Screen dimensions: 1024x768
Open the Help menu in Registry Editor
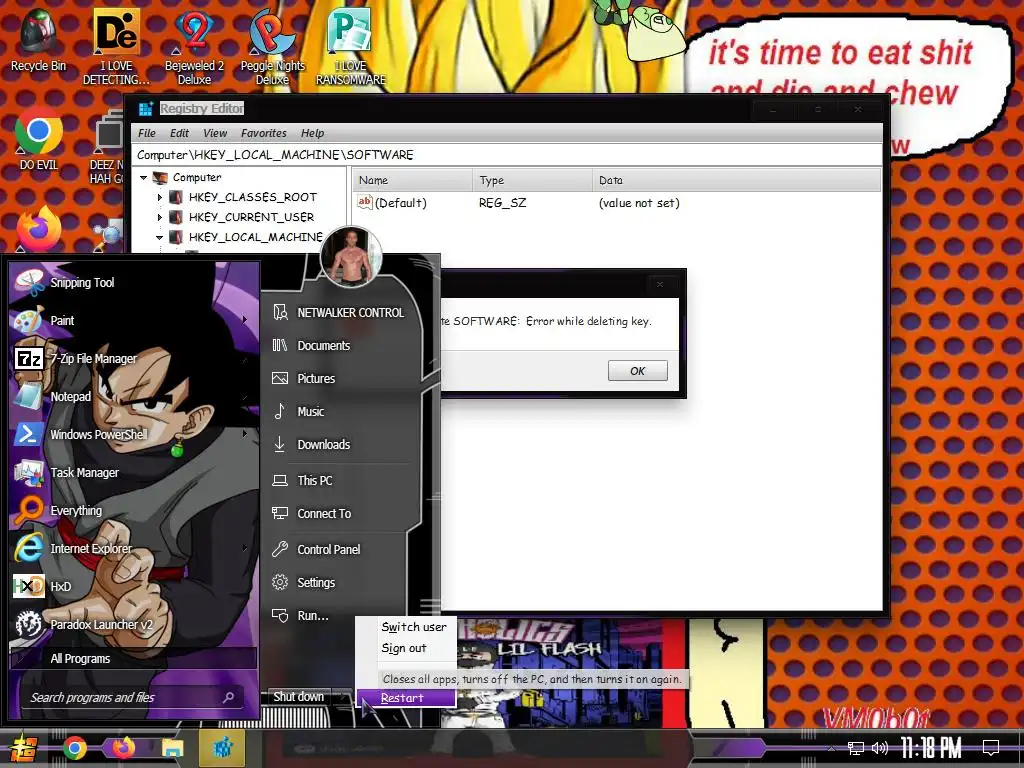(312, 133)
